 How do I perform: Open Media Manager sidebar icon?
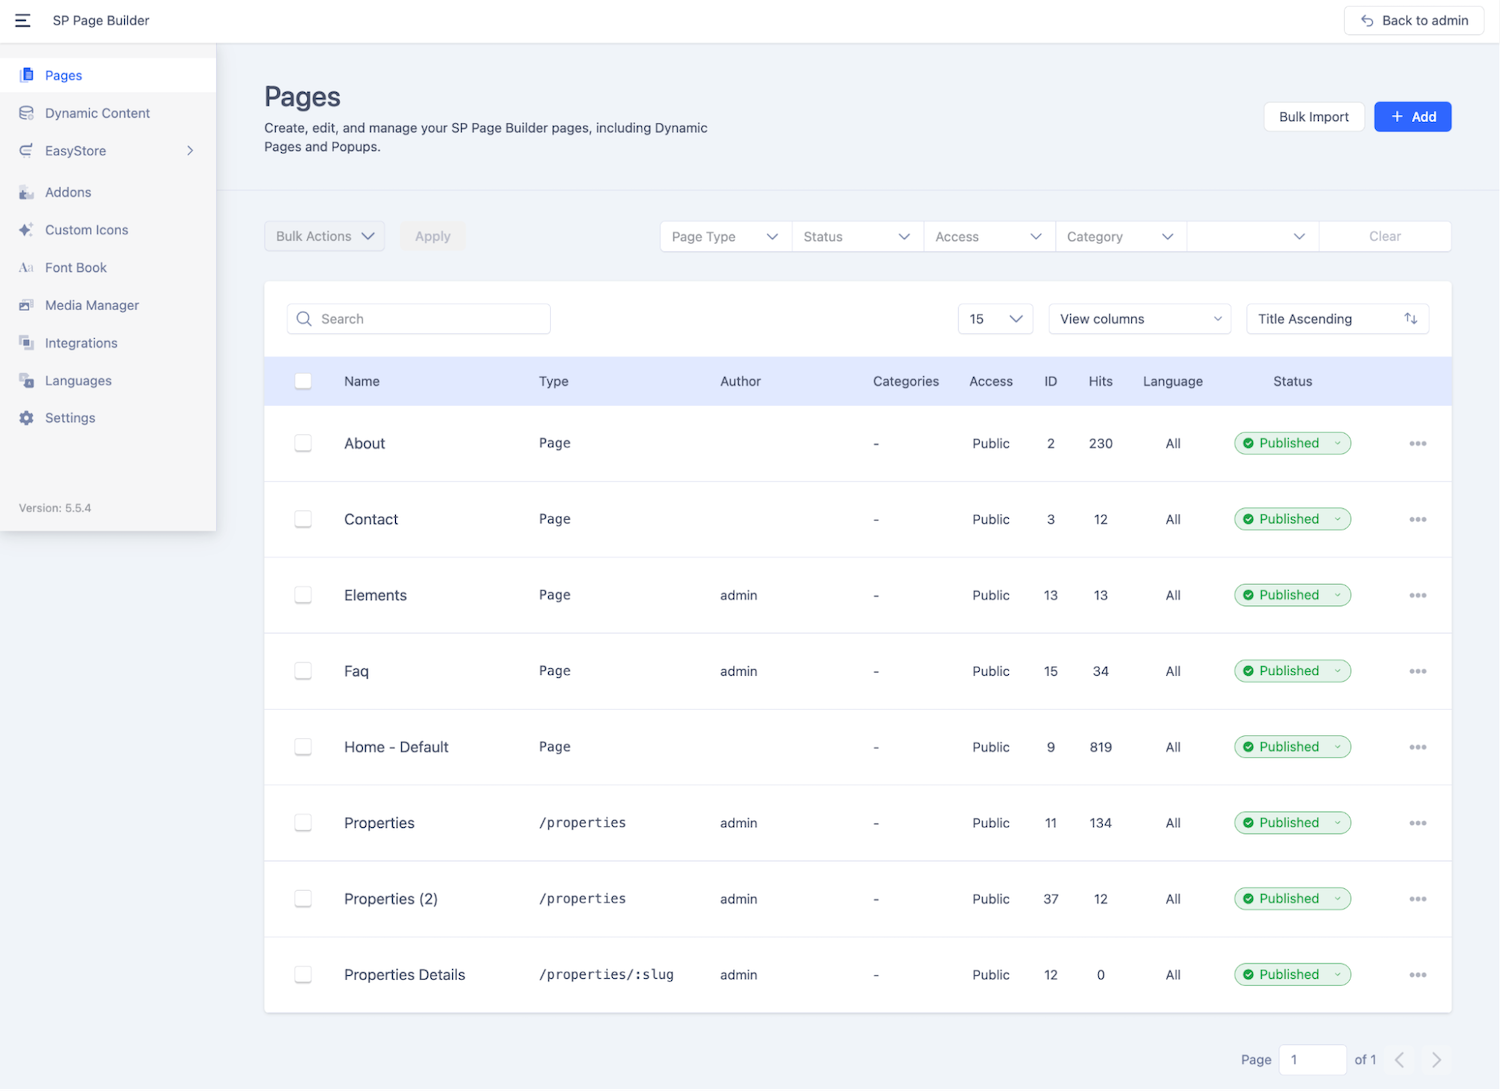[x=27, y=305]
